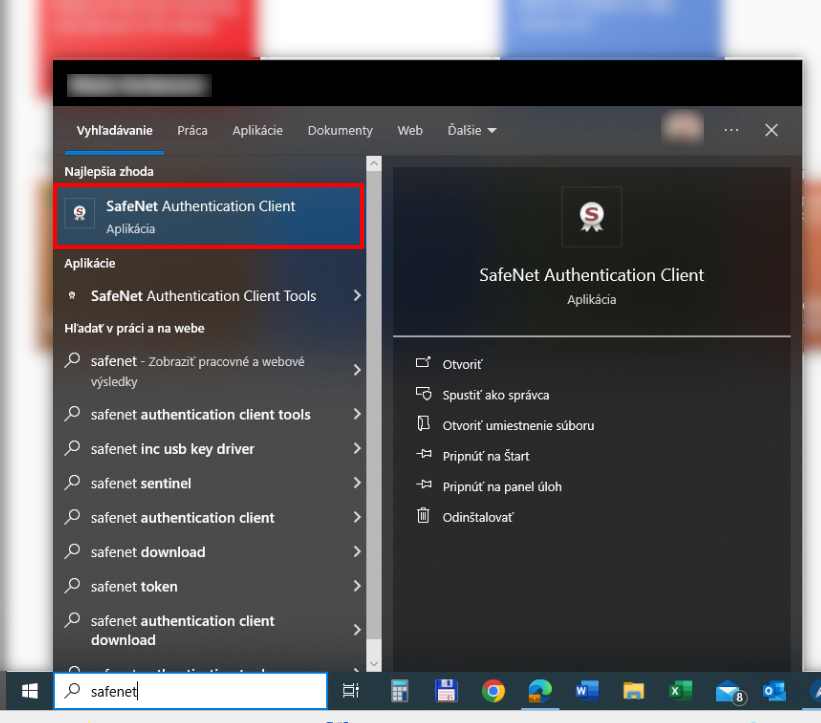Select 'safenet inc usb key driver' suggestion
This screenshot has height=723, width=821.
coord(172,449)
